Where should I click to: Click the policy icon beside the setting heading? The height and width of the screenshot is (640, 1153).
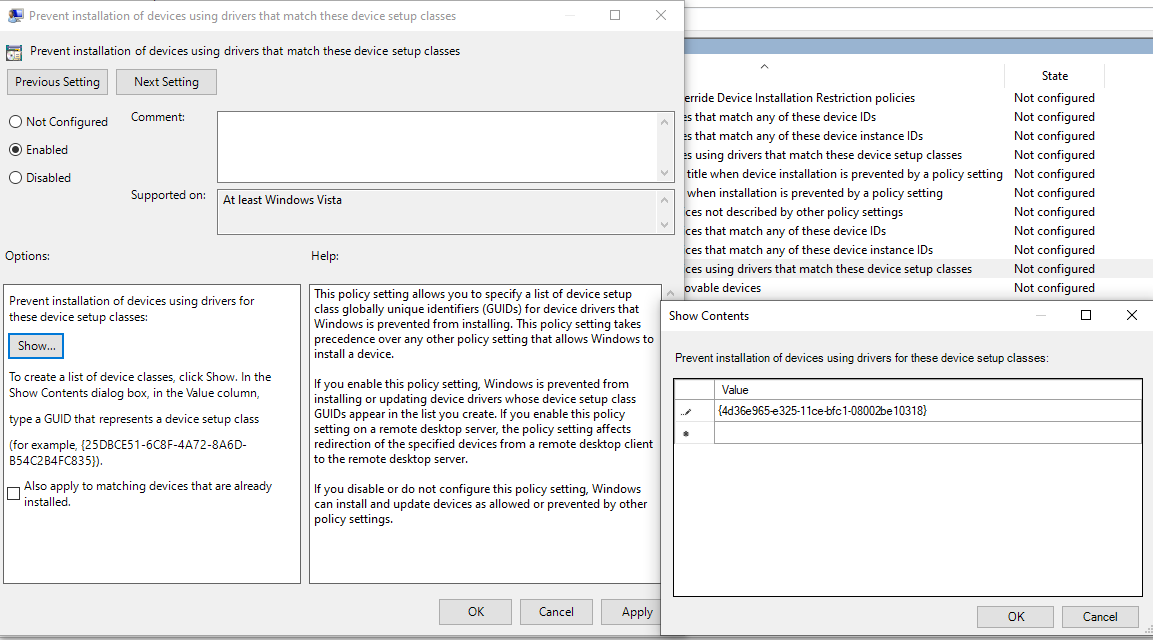pos(14,52)
